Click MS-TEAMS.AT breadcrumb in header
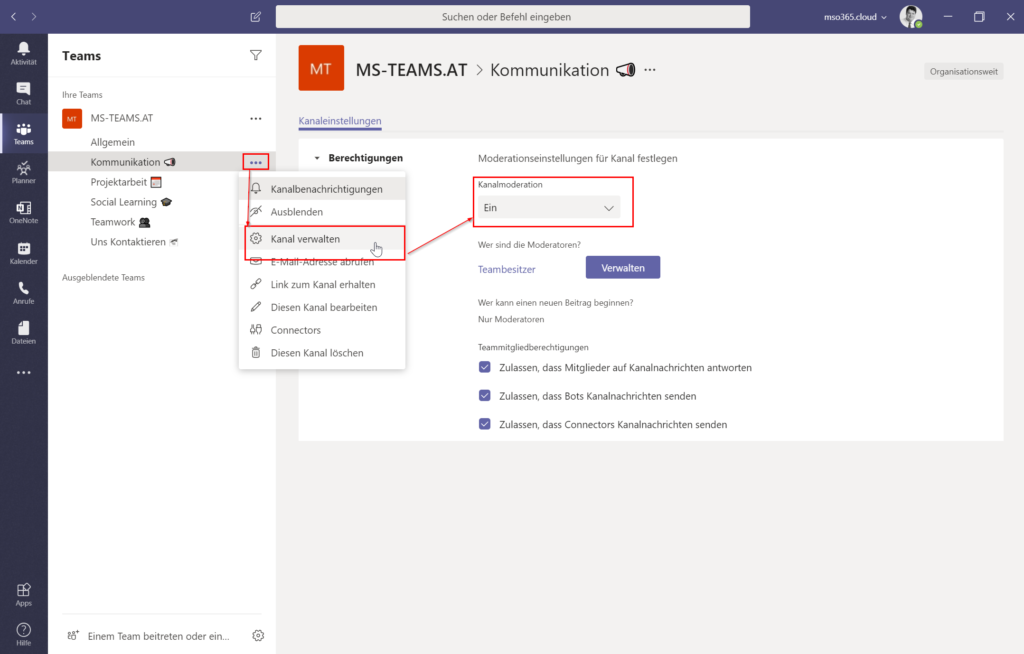This screenshot has height=654, width=1024. coord(411,70)
